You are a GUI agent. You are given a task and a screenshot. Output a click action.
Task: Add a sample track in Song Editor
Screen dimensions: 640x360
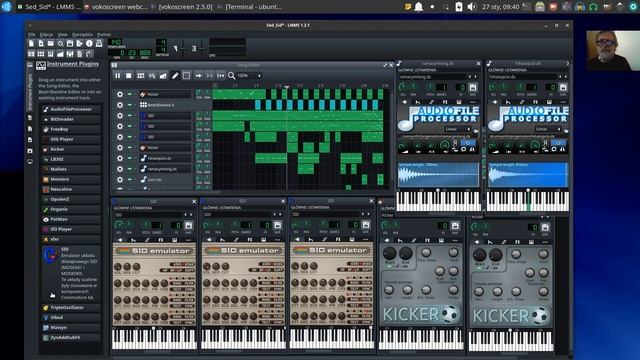tap(152, 76)
